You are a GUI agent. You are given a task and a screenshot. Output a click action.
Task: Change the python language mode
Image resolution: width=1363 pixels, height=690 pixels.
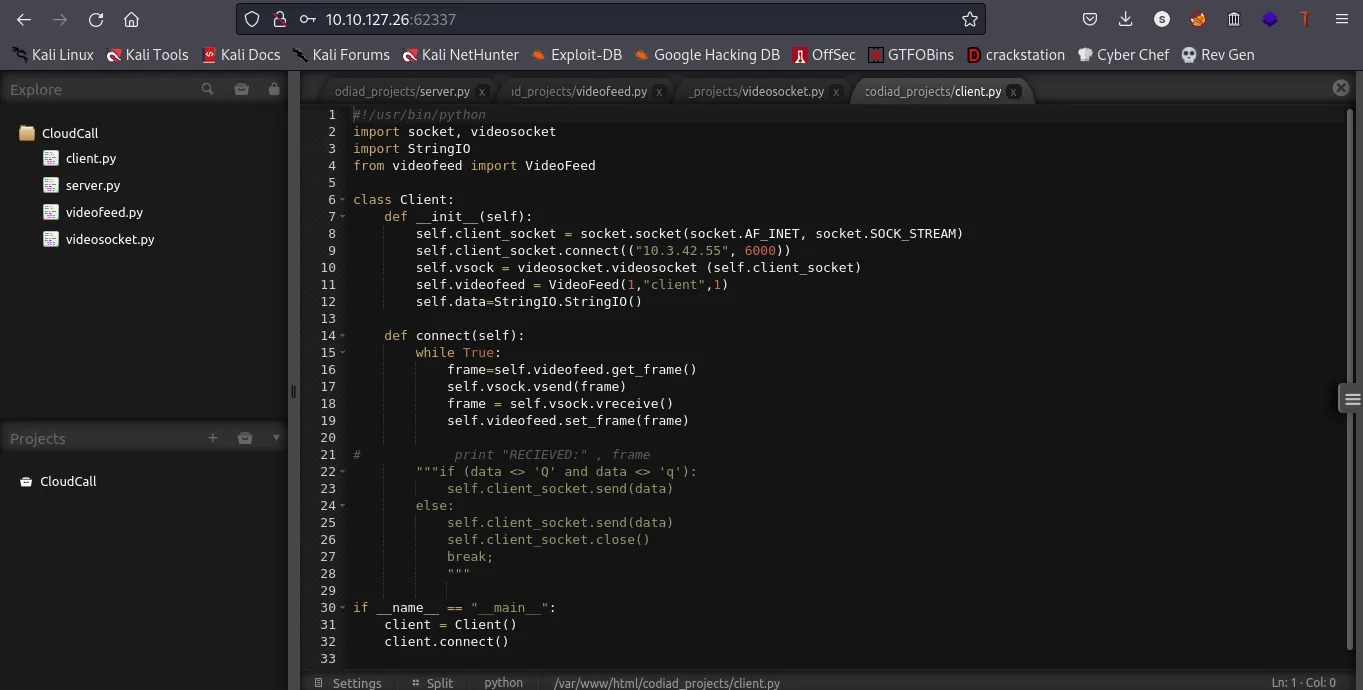point(503,683)
